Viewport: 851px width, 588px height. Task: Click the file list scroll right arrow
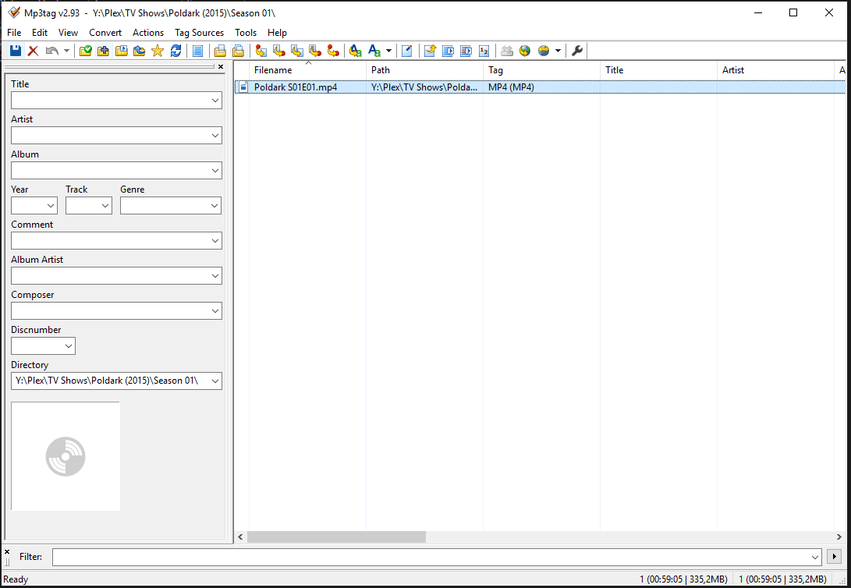tap(839, 537)
